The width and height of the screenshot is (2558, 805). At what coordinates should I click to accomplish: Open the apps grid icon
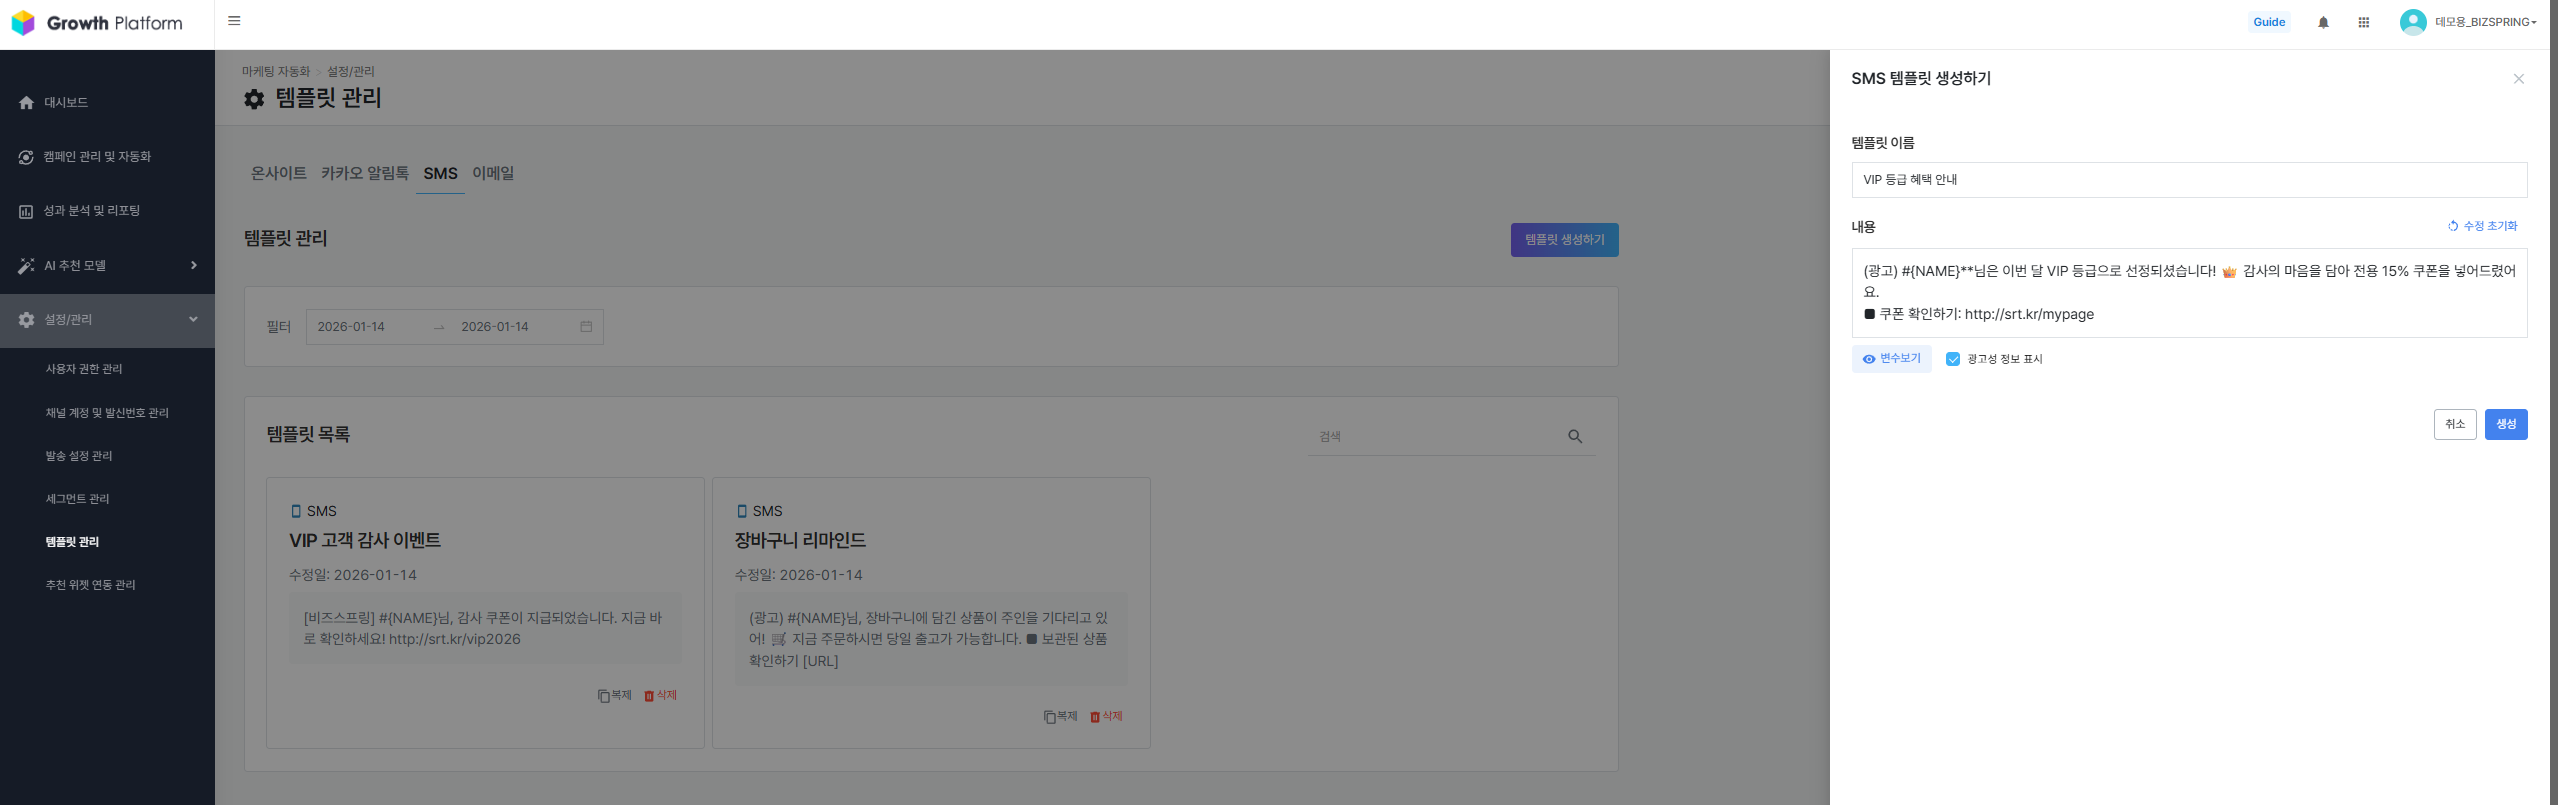(2363, 23)
